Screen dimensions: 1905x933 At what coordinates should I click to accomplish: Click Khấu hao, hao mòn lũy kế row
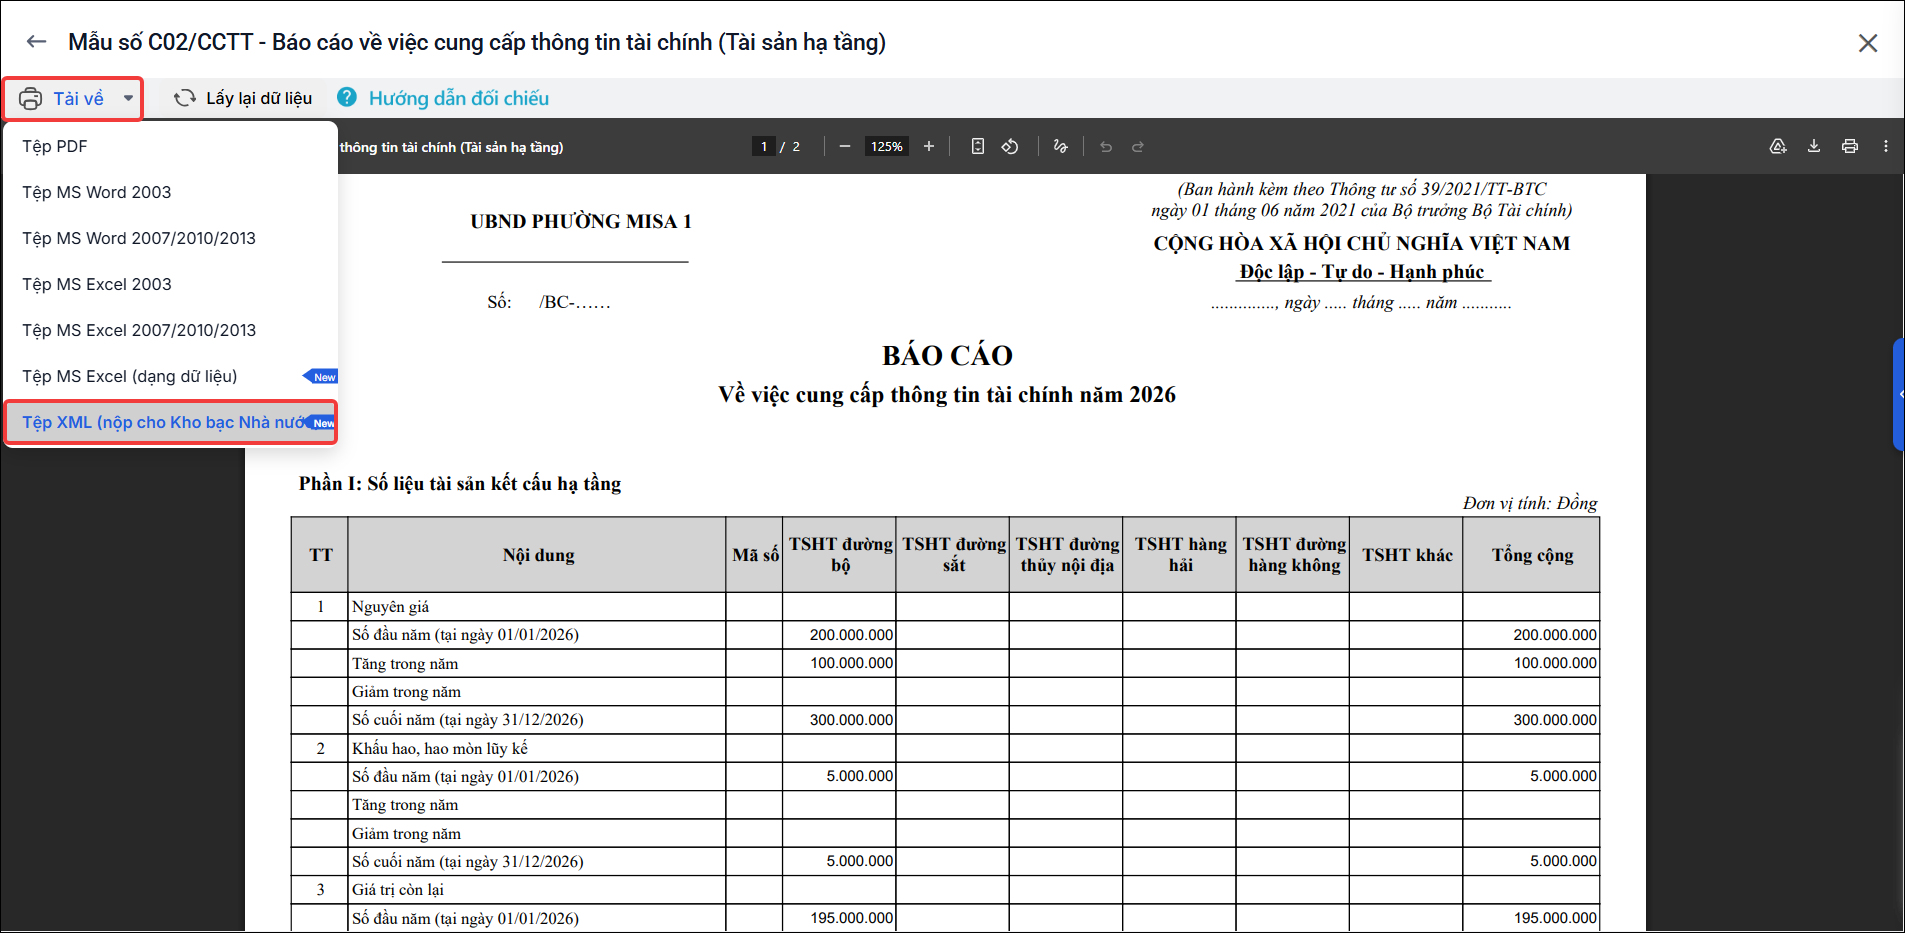tap(945, 748)
